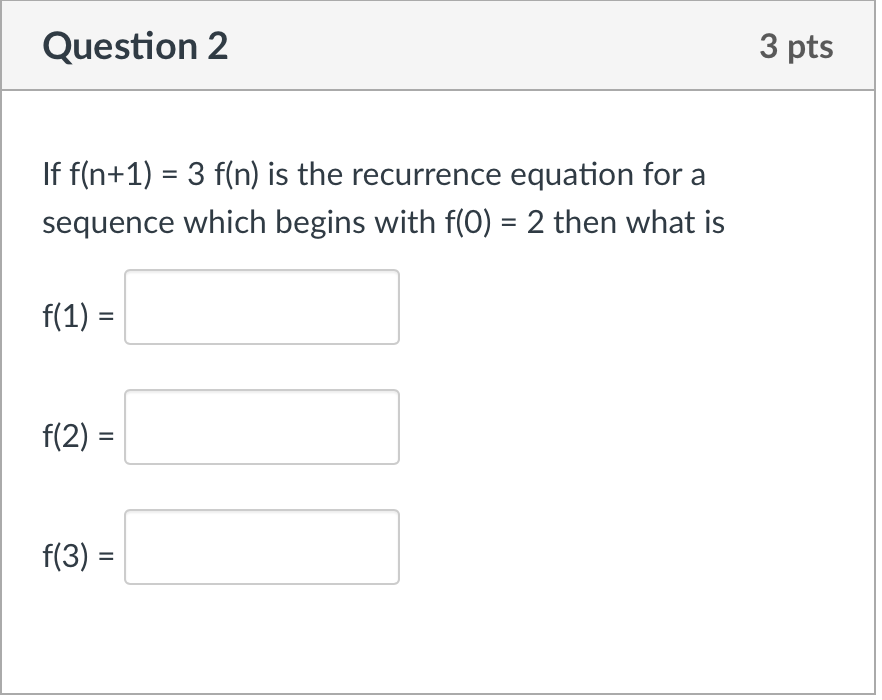Click the border of the f(2) input box

click(x=261, y=390)
